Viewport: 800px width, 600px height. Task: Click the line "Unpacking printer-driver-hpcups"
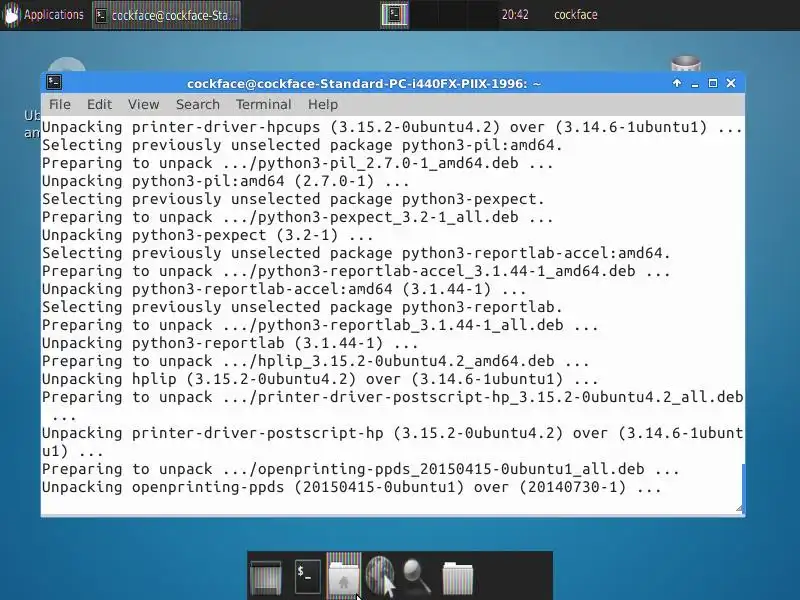(x=391, y=127)
